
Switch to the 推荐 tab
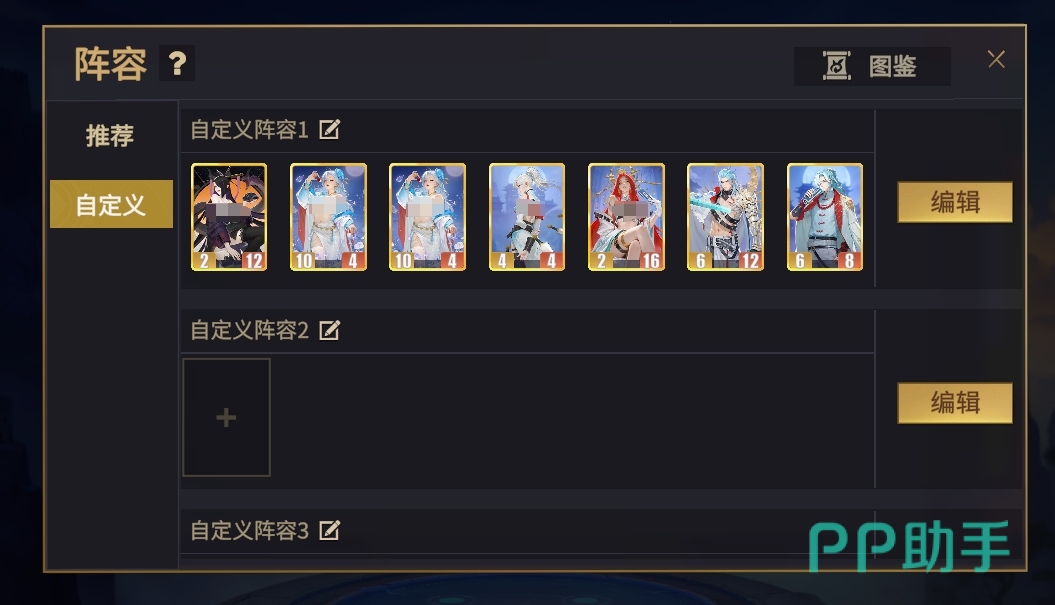(x=110, y=136)
